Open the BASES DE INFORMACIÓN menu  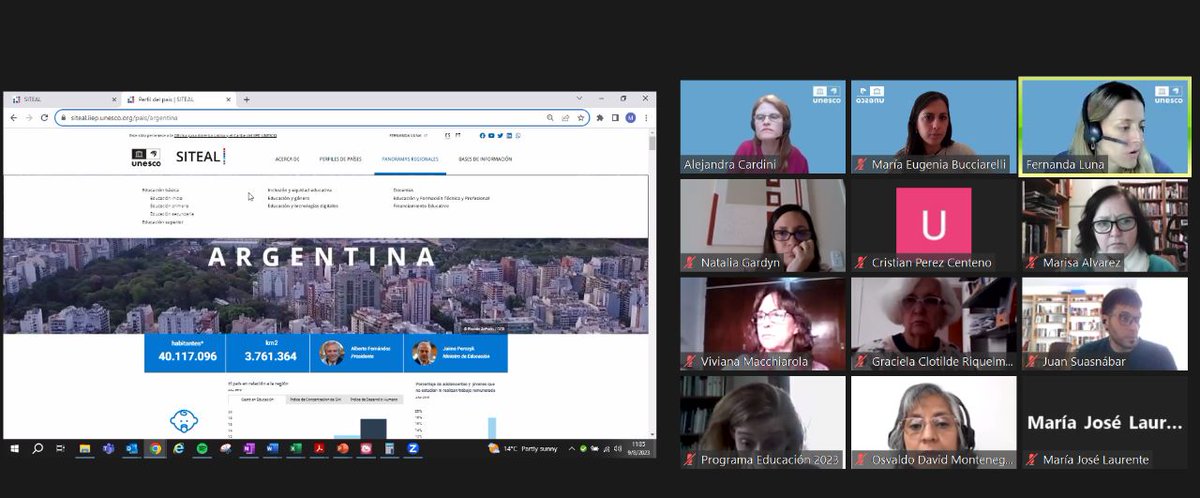click(x=485, y=159)
